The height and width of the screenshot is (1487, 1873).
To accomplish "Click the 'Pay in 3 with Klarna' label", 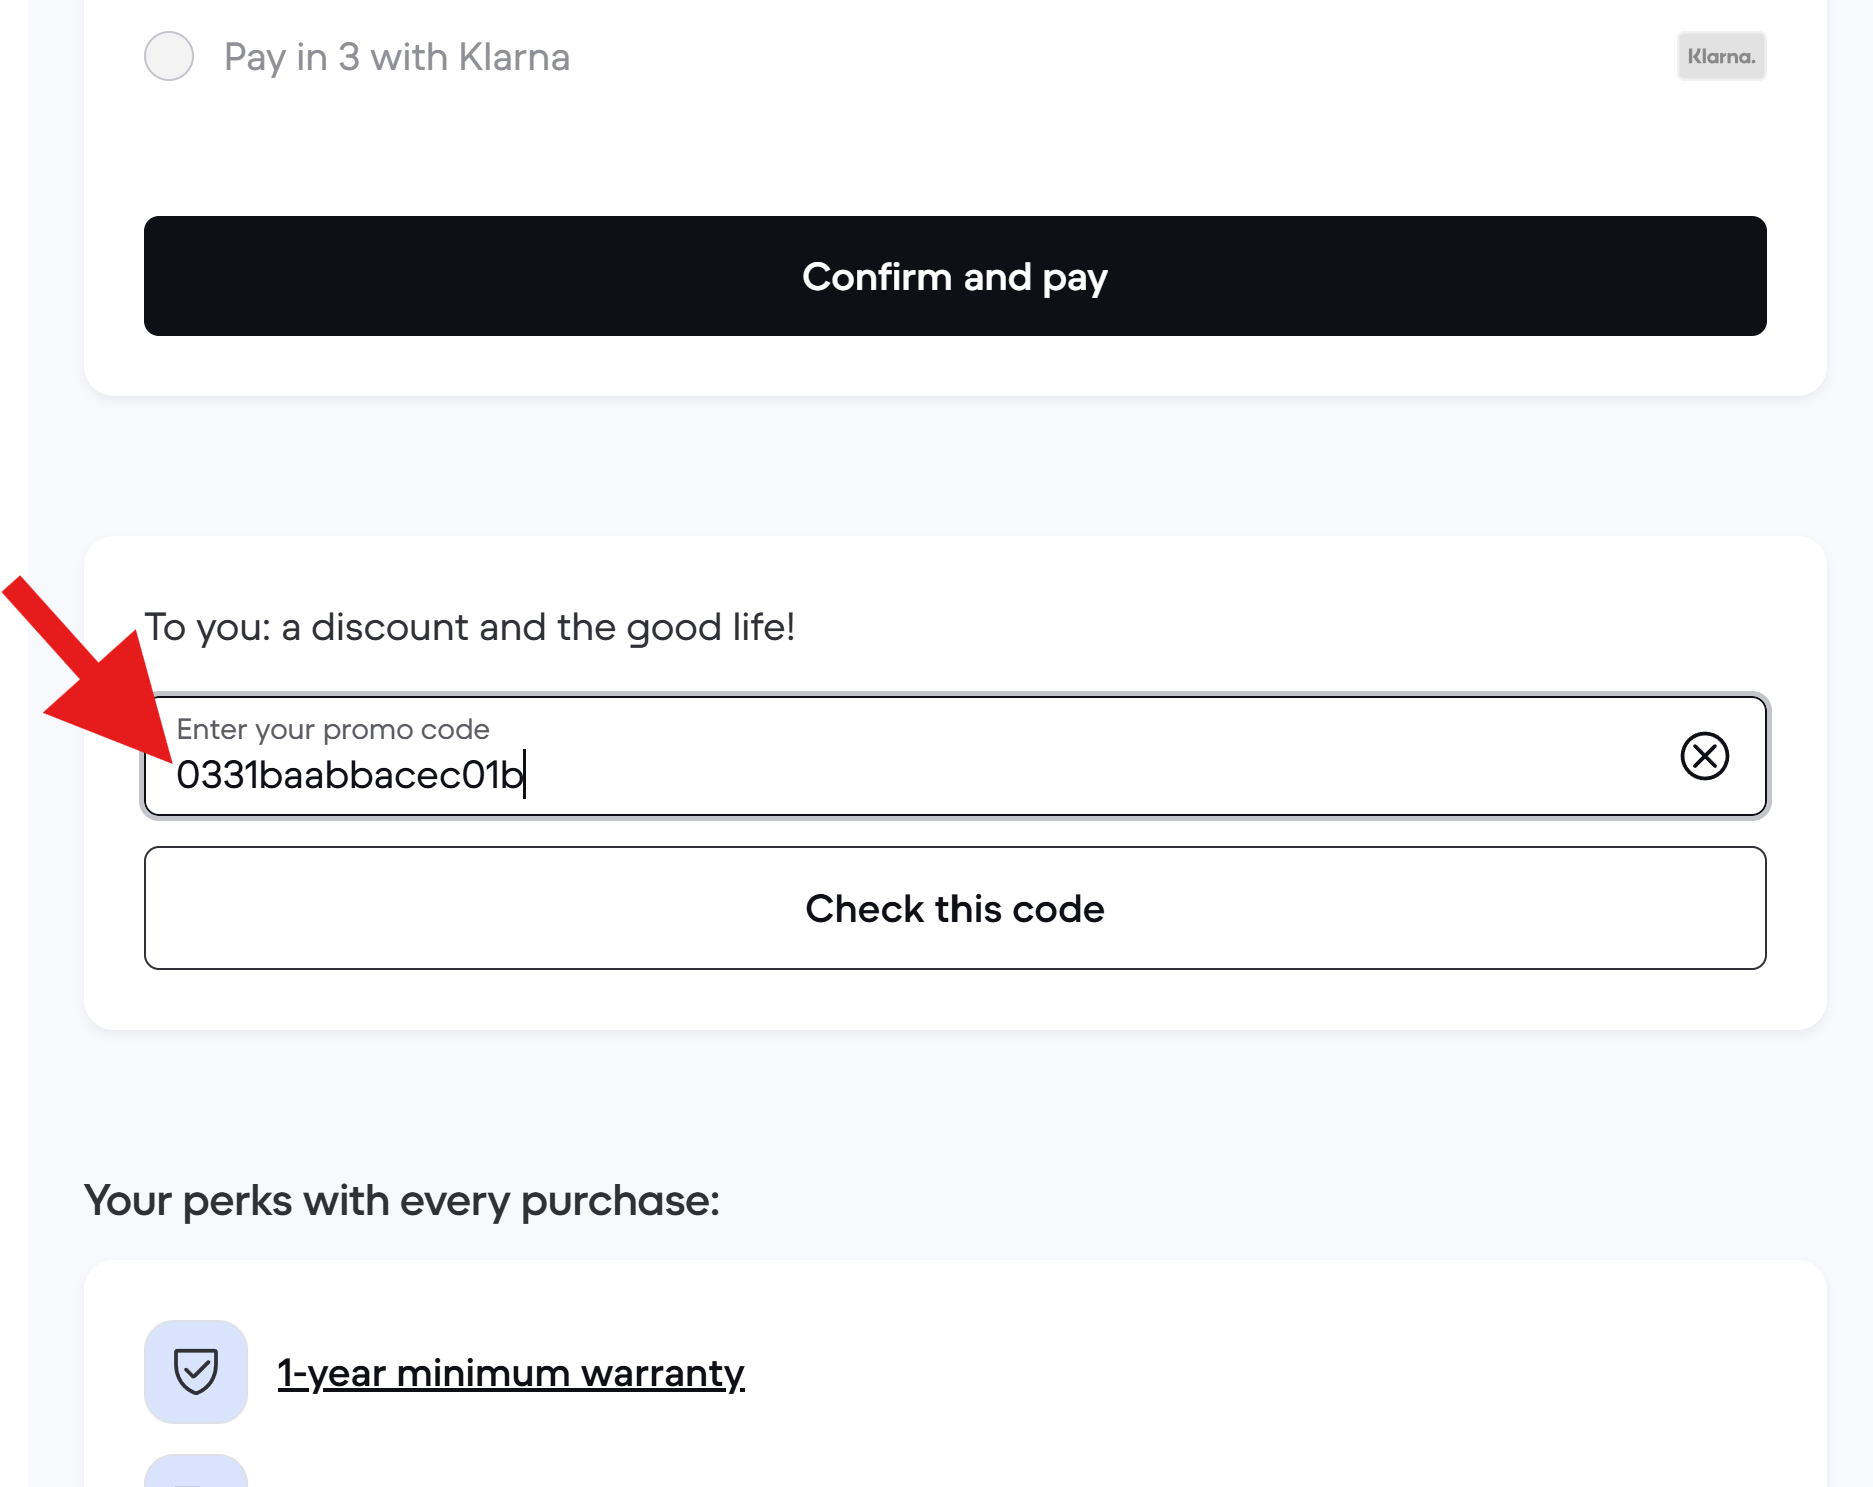I will tap(397, 57).
